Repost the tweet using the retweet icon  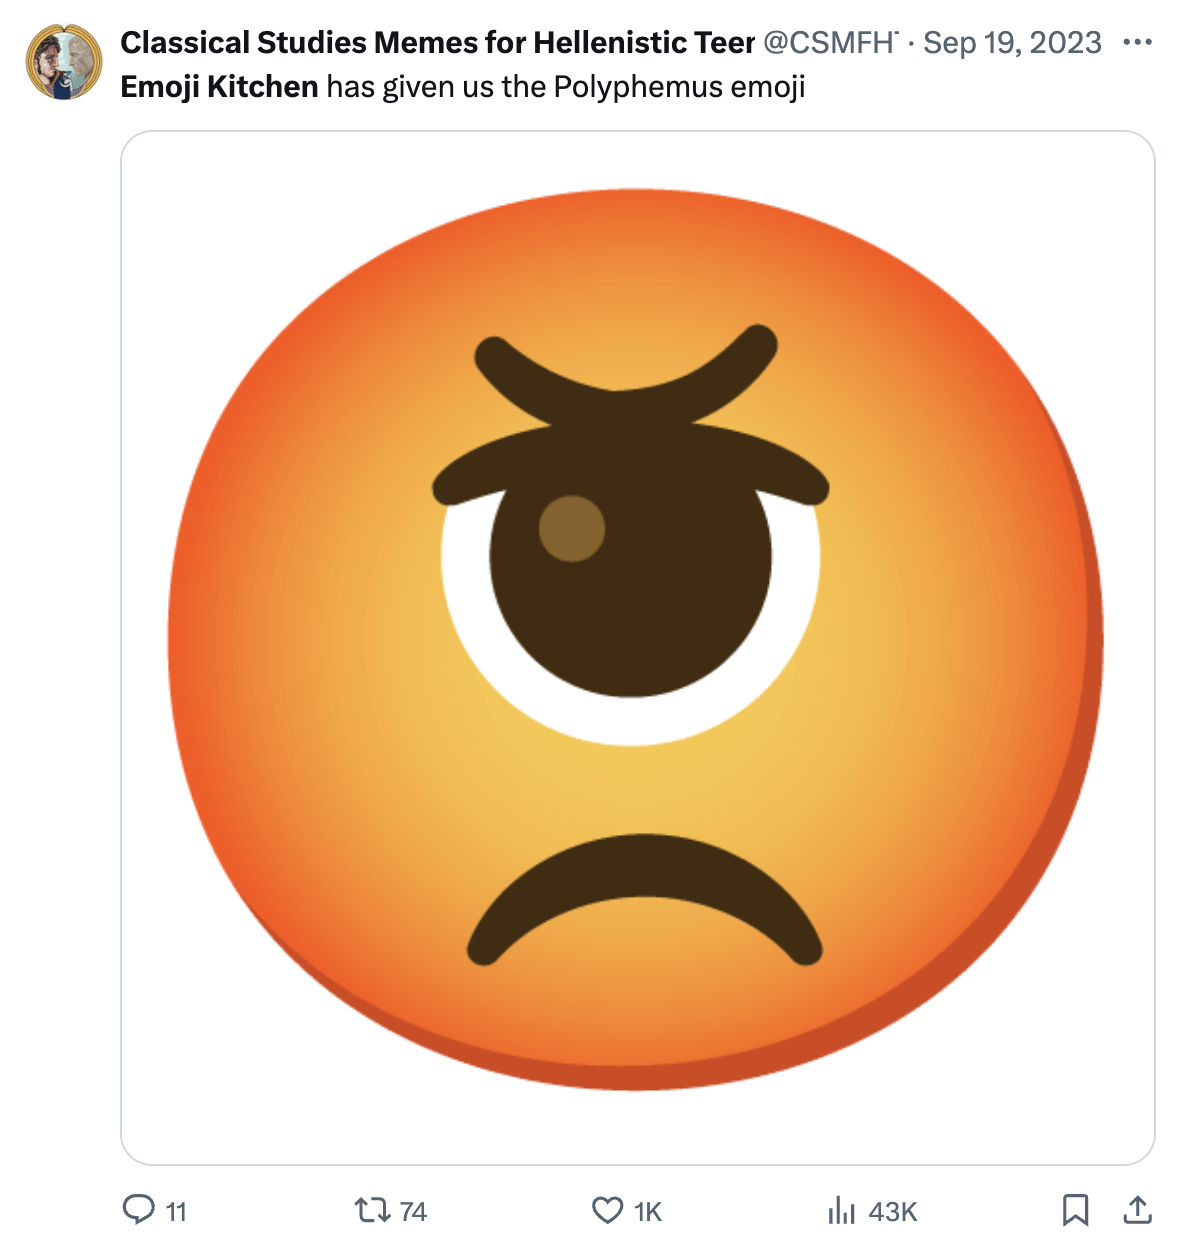tap(372, 1211)
